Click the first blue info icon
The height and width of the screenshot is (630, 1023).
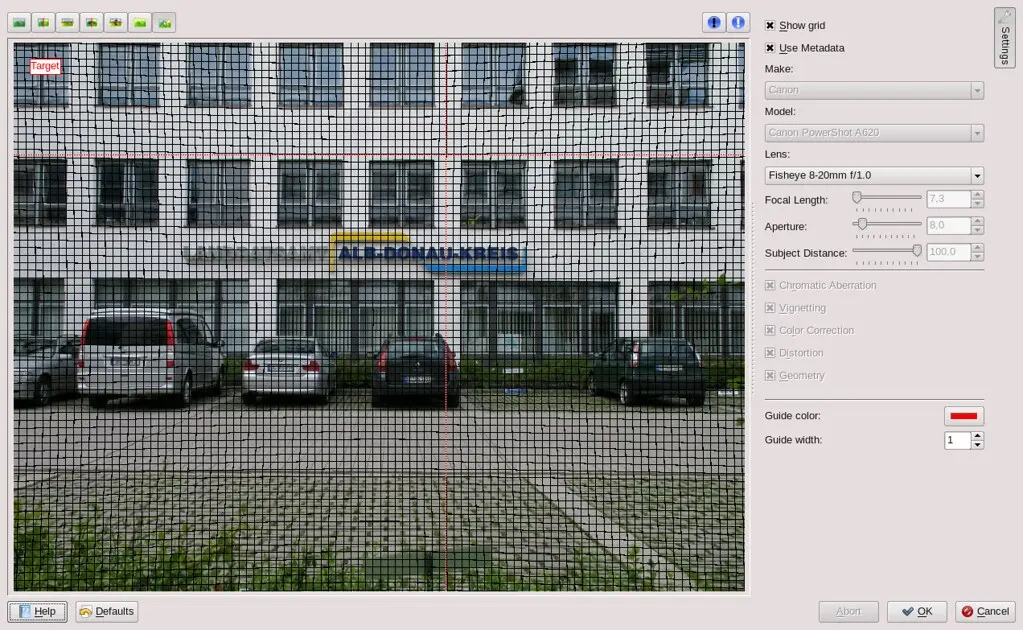(713, 21)
